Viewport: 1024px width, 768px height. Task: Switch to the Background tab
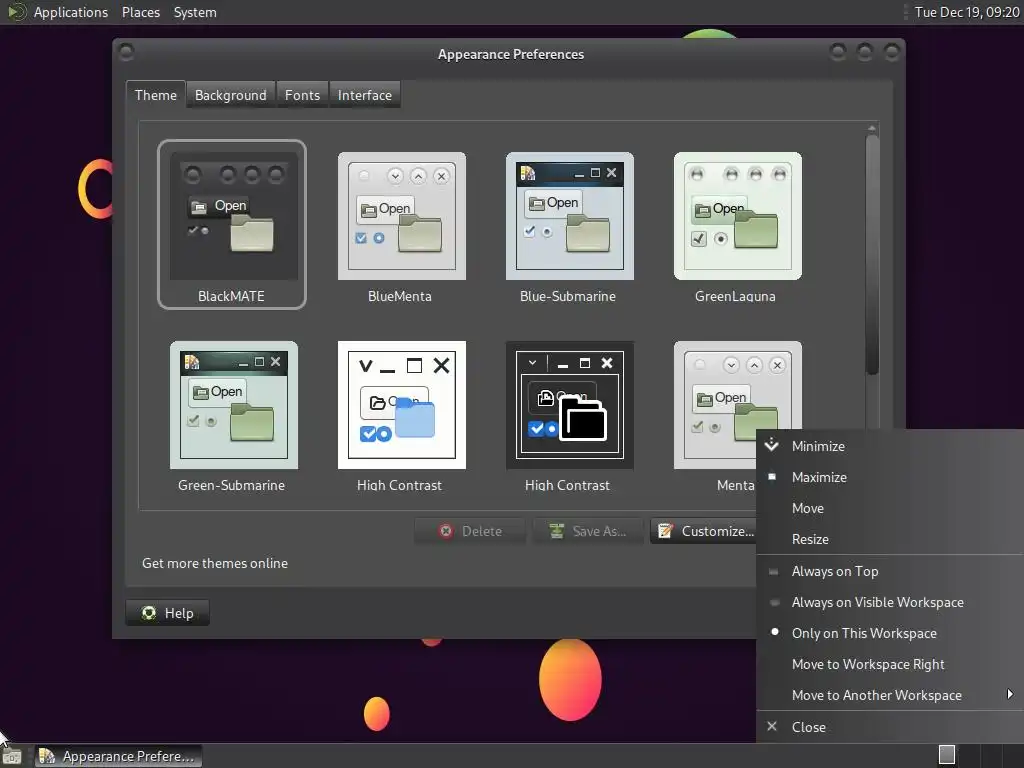[x=231, y=95]
